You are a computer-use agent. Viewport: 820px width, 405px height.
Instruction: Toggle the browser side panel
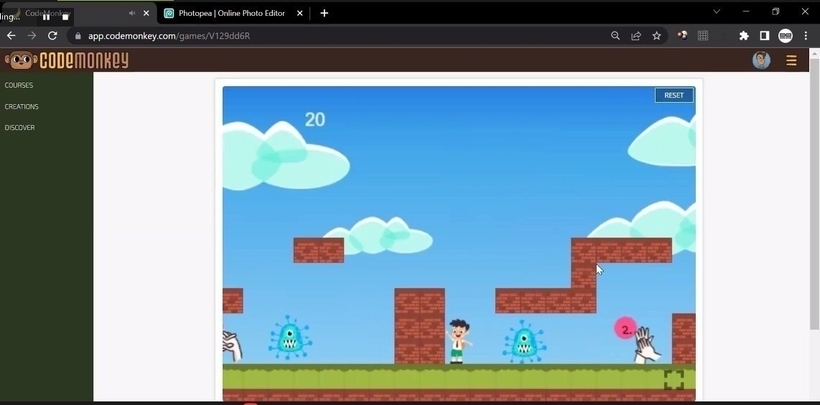point(764,36)
